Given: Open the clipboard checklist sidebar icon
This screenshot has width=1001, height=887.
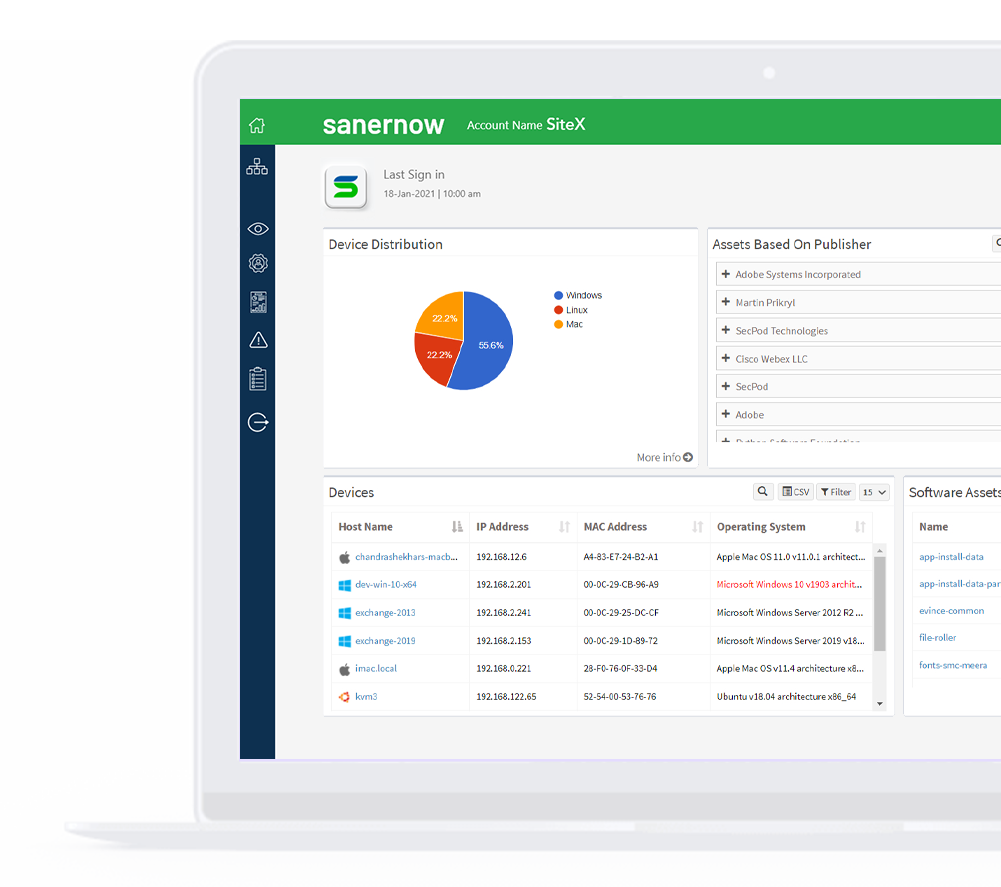Looking at the screenshot, I should pos(258,379).
